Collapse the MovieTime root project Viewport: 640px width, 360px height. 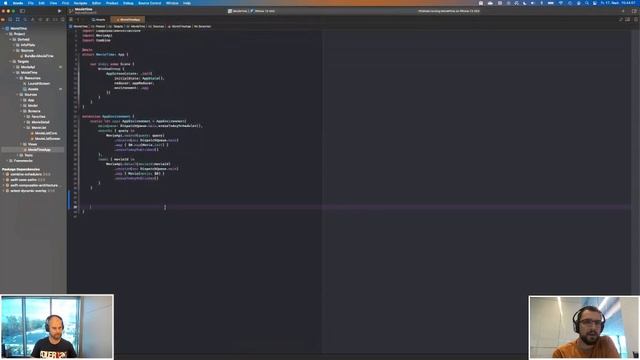pyautogui.click(x=3, y=29)
